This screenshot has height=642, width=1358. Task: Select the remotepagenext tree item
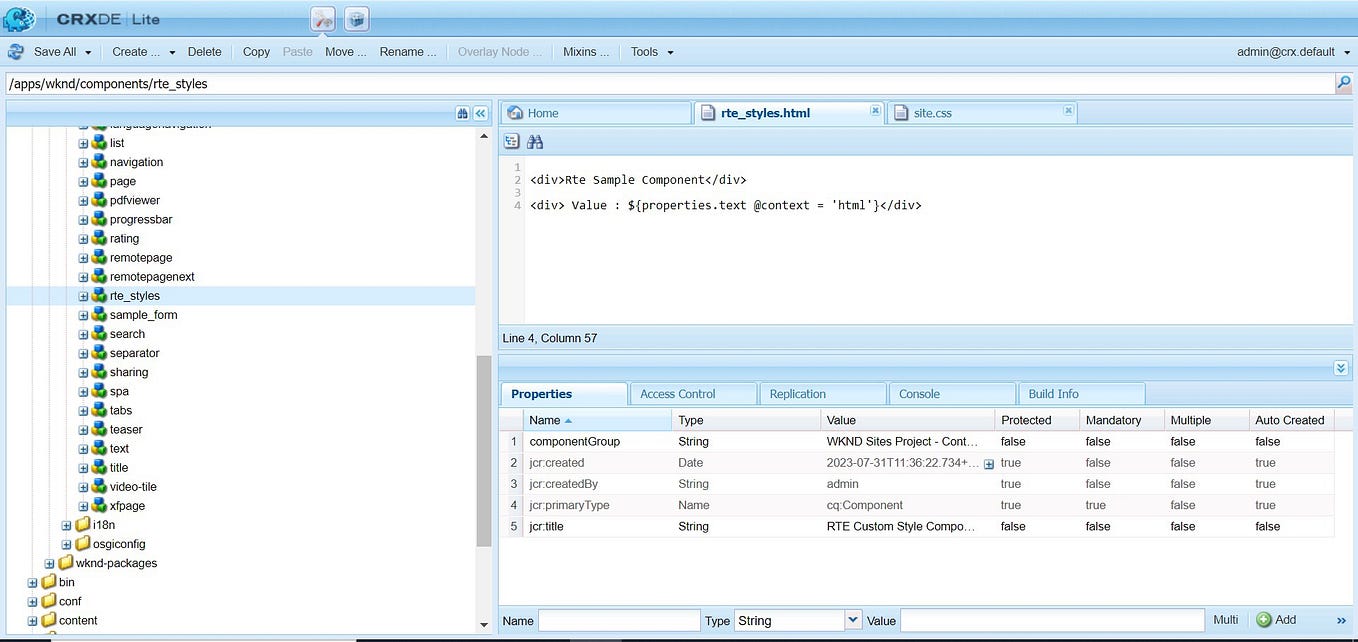tap(152, 277)
